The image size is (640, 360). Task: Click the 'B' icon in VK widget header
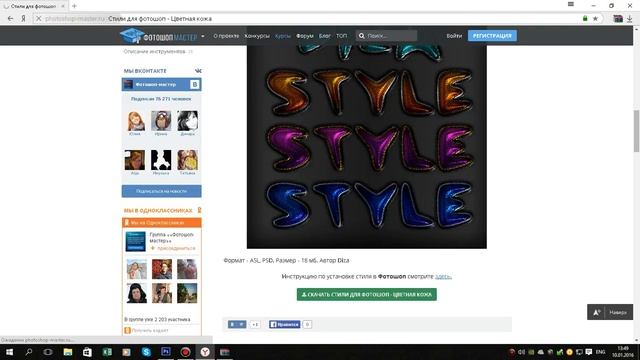195,84
